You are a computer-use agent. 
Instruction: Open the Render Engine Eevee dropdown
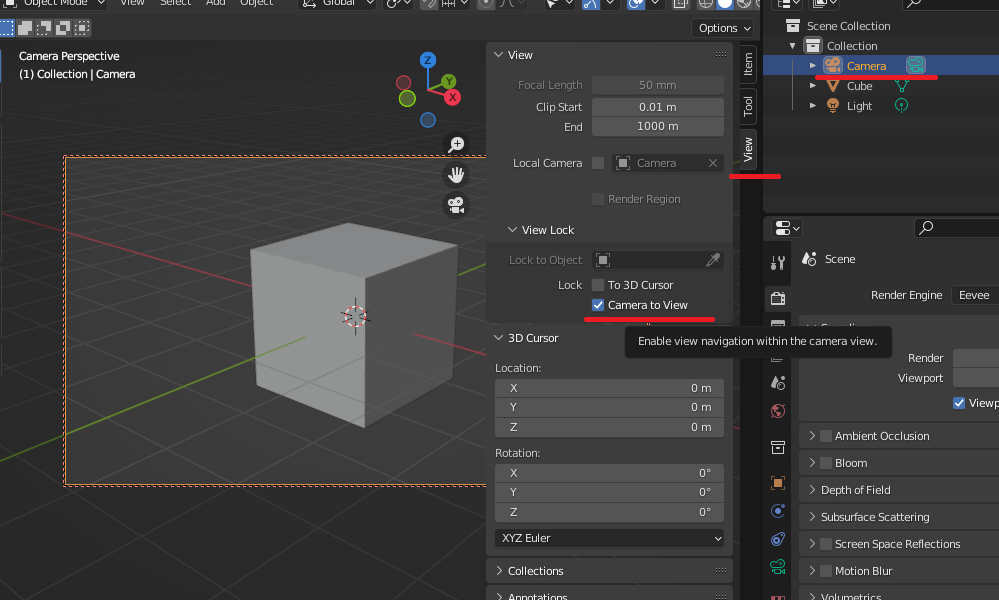point(975,295)
